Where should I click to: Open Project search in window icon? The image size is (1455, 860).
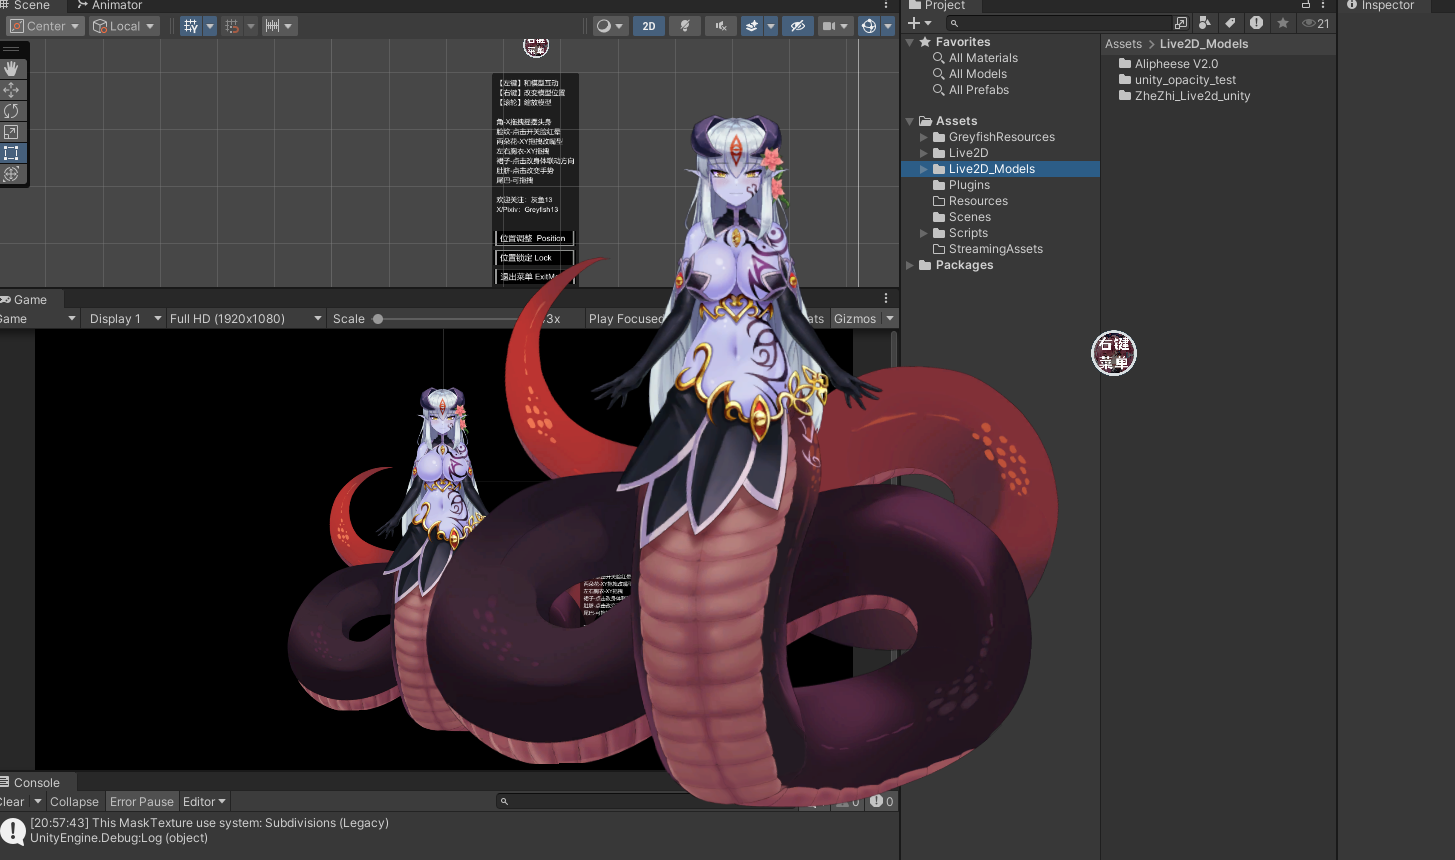pyautogui.click(x=1181, y=23)
